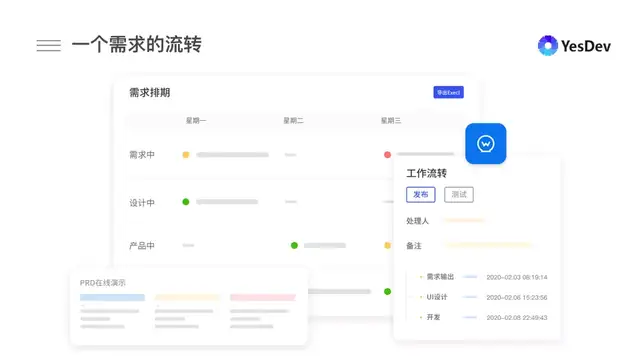This screenshot has width=640, height=360.
Task: Select the 发布 tab in 工作流转
Action: (420, 194)
